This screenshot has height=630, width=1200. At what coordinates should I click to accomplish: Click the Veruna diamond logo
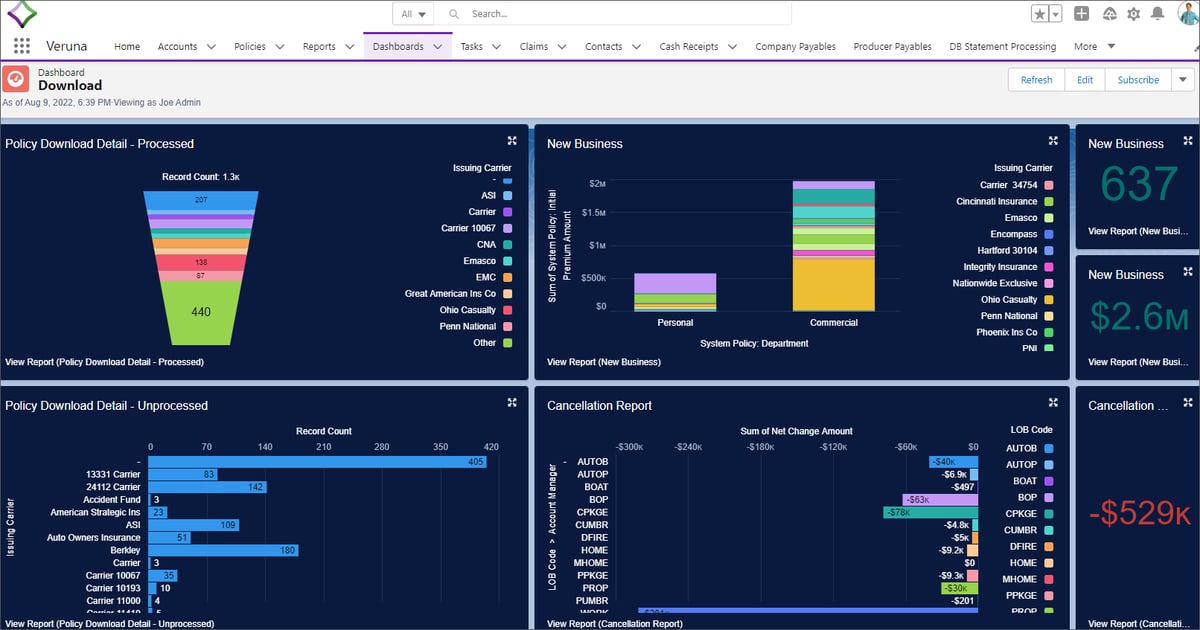coord(22,15)
